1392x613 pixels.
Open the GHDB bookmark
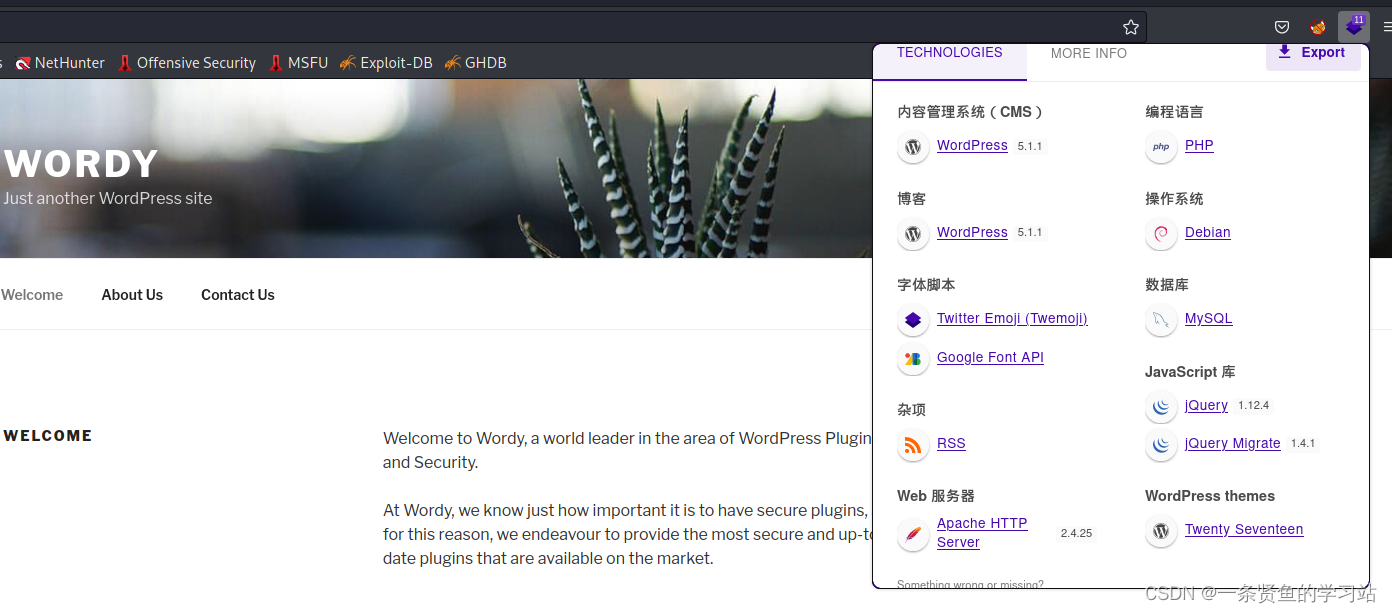(x=476, y=62)
